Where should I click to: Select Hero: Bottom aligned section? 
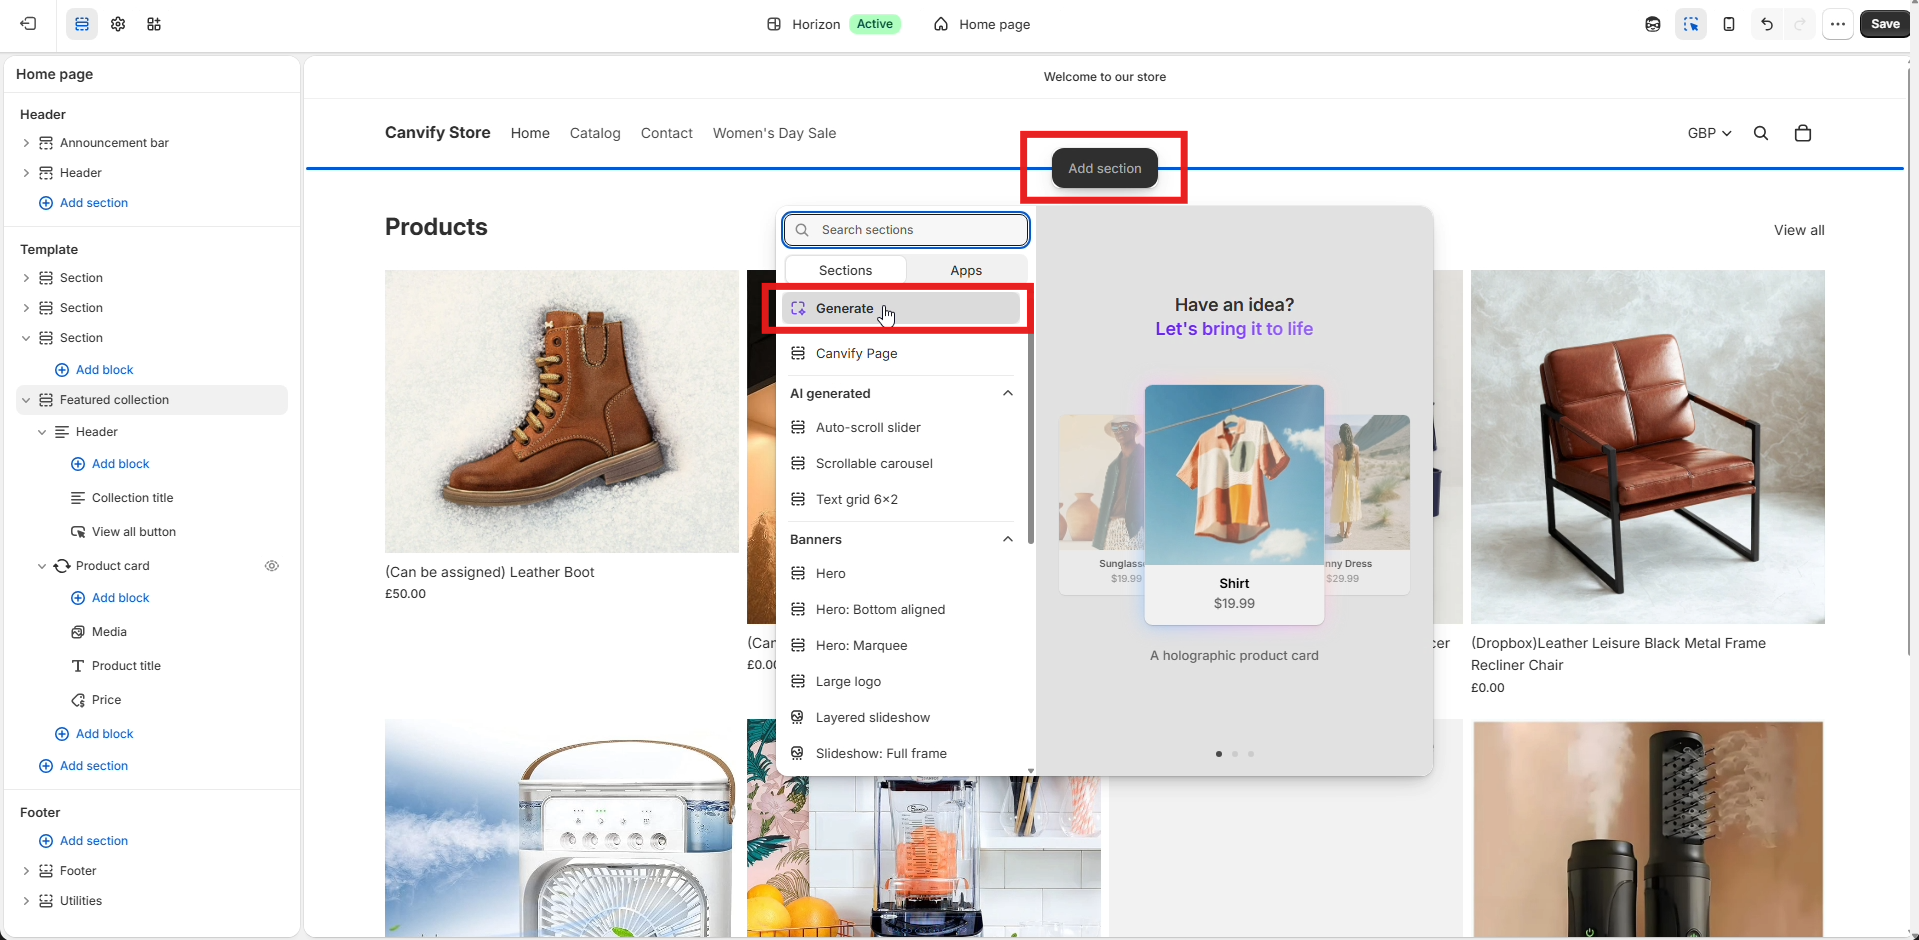pyautogui.click(x=900, y=610)
